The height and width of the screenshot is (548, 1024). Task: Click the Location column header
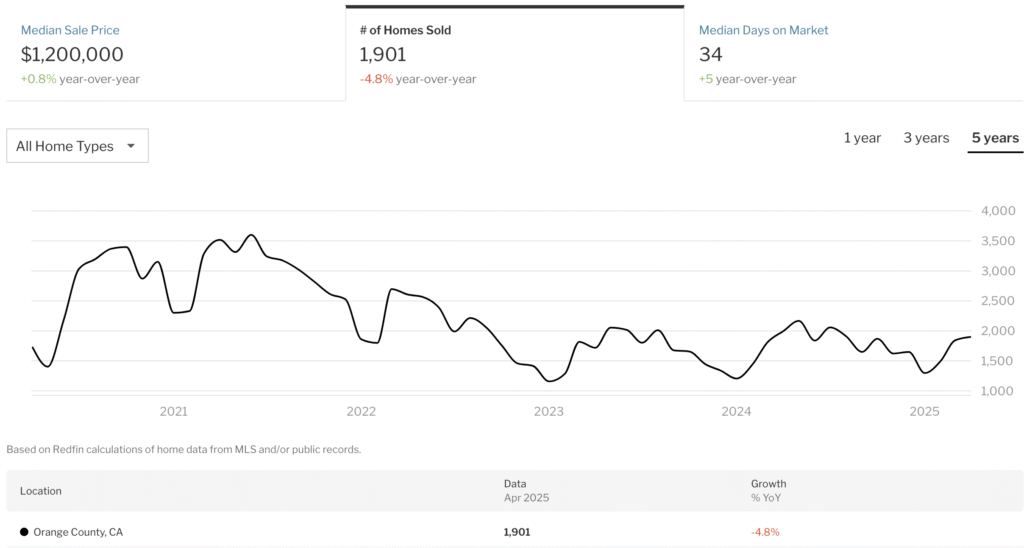[x=41, y=491]
